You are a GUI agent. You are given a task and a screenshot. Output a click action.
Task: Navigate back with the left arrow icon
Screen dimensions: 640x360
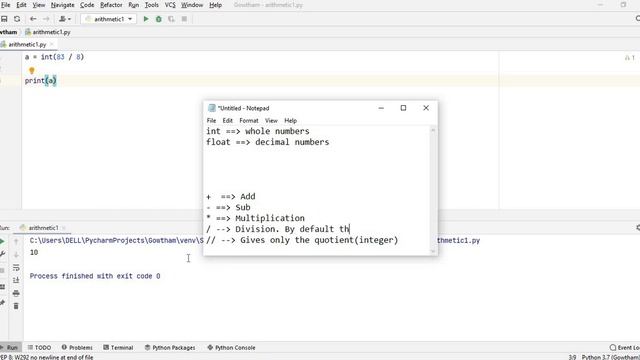coord(33,19)
